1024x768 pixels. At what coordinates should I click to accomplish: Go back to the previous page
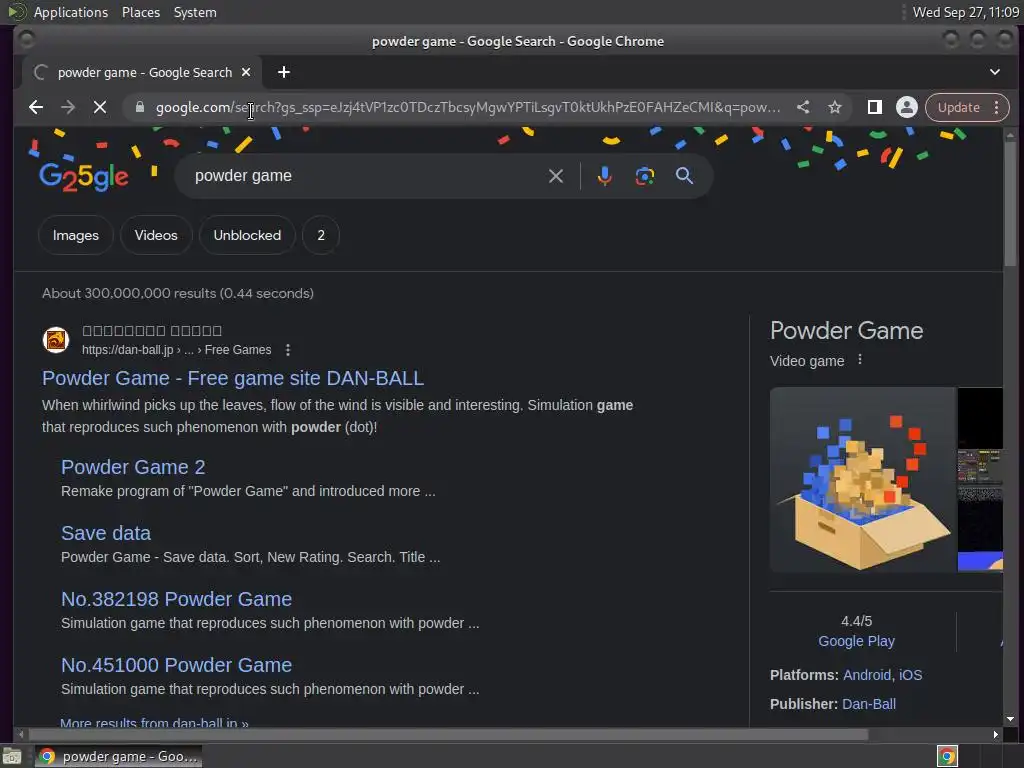tap(36, 107)
